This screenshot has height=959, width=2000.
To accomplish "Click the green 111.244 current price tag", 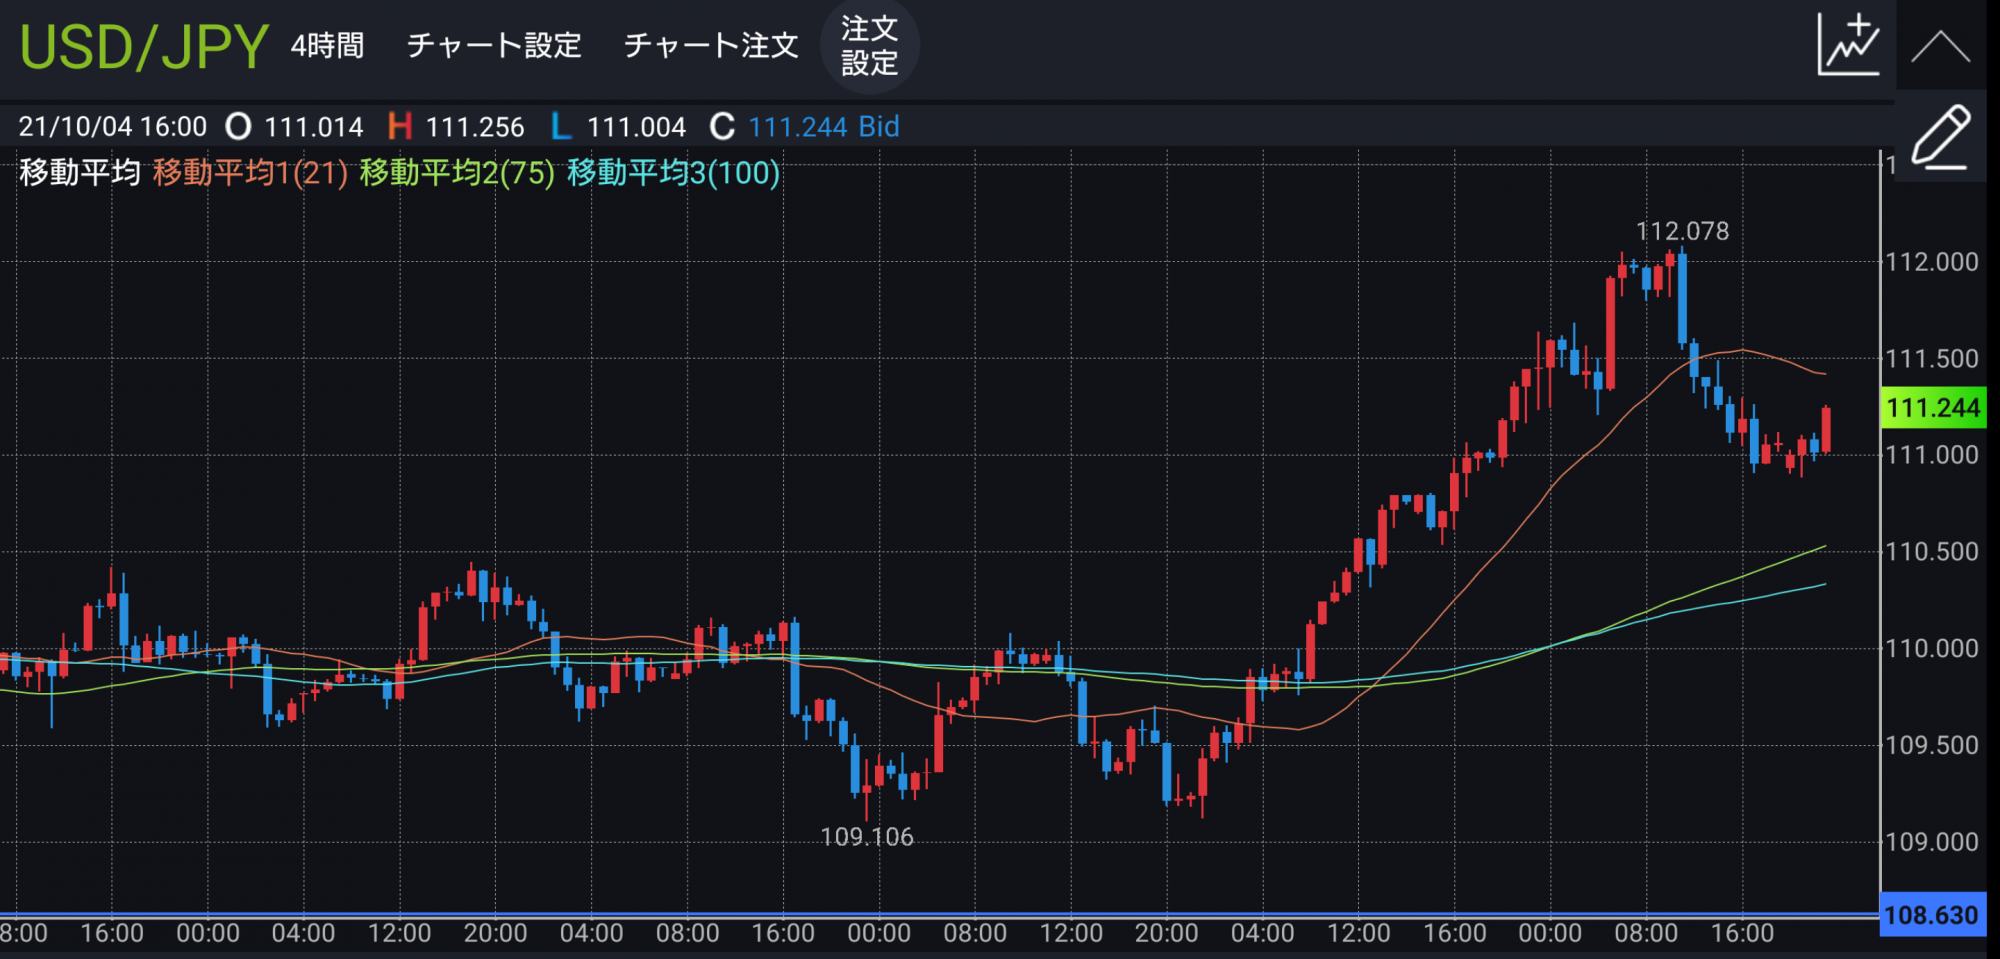I will pyautogui.click(x=1933, y=408).
